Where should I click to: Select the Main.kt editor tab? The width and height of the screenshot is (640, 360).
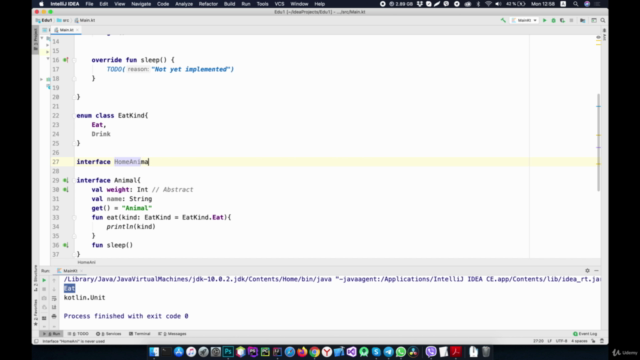tap(66, 30)
